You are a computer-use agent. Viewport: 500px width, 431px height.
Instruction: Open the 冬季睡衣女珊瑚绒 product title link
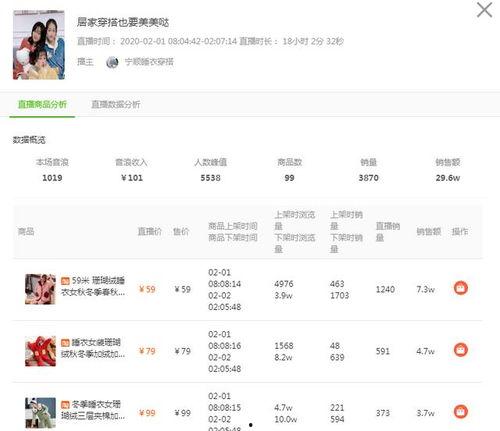tap(93, 410)
